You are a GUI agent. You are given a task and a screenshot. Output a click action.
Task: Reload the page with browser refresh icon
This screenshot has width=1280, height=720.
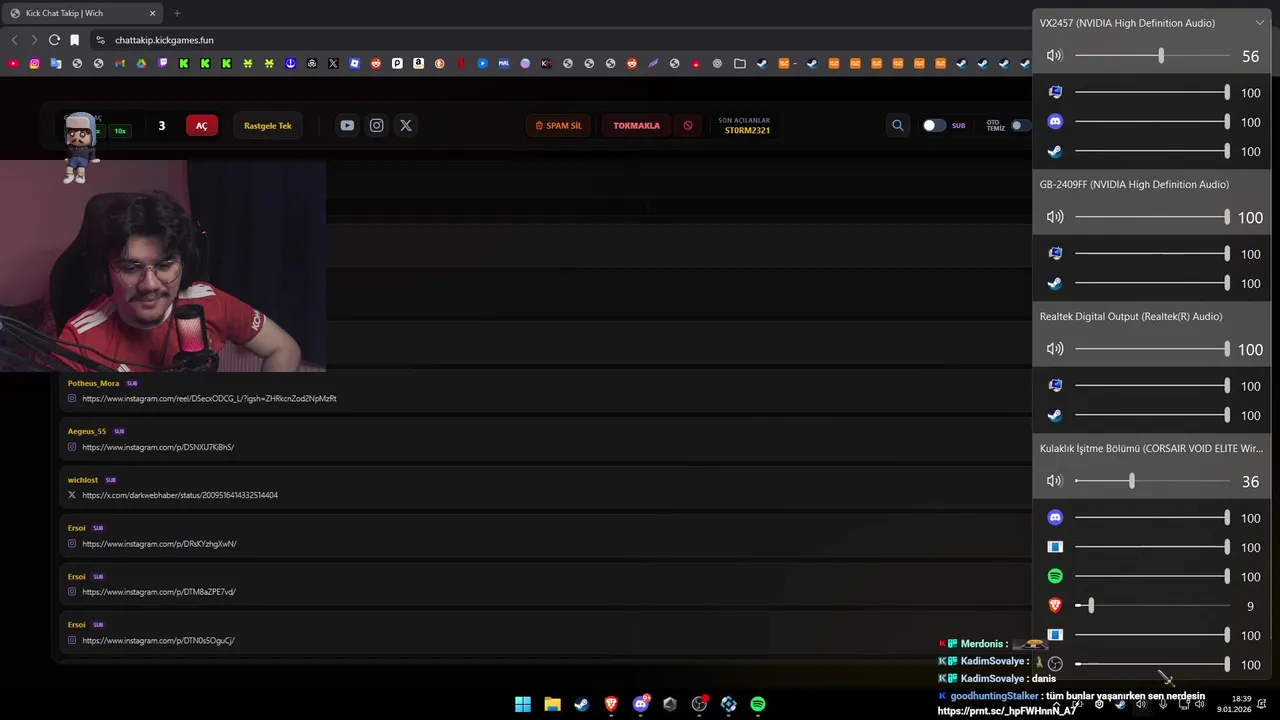pyautogui.click(x=54, y=40)
